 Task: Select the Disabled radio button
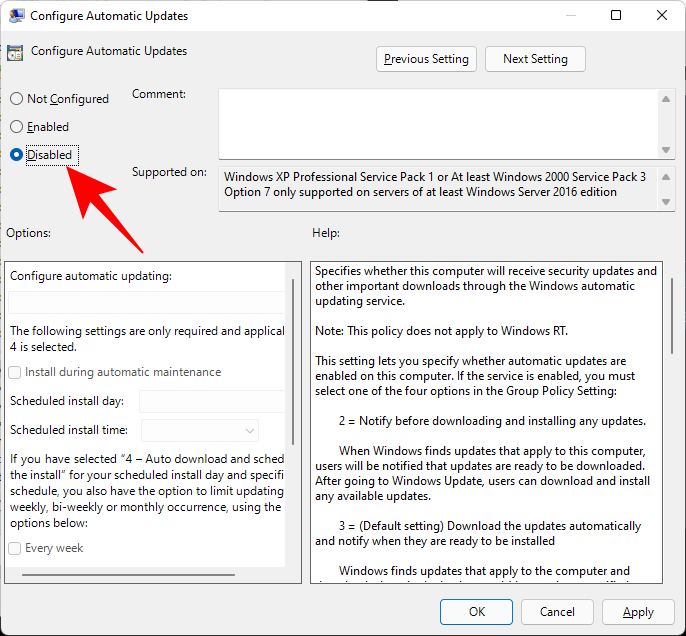16,155
